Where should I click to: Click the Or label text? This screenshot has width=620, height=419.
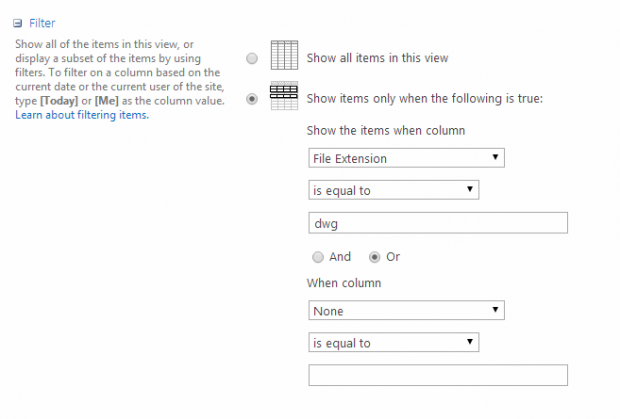393,257
